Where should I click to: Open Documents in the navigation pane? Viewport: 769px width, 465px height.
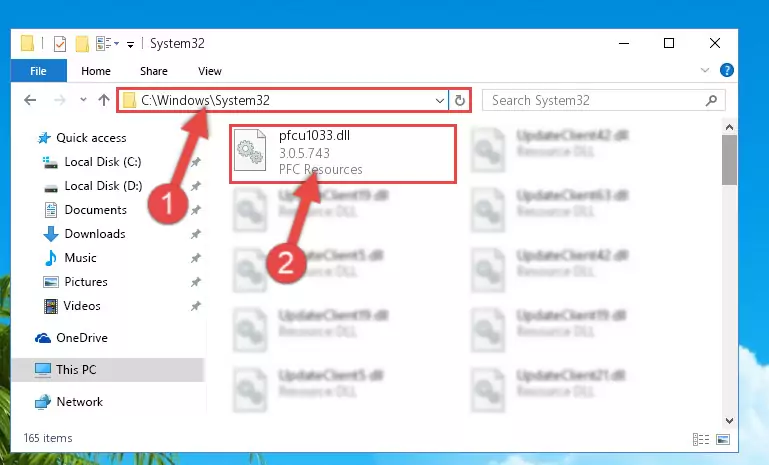96,210
